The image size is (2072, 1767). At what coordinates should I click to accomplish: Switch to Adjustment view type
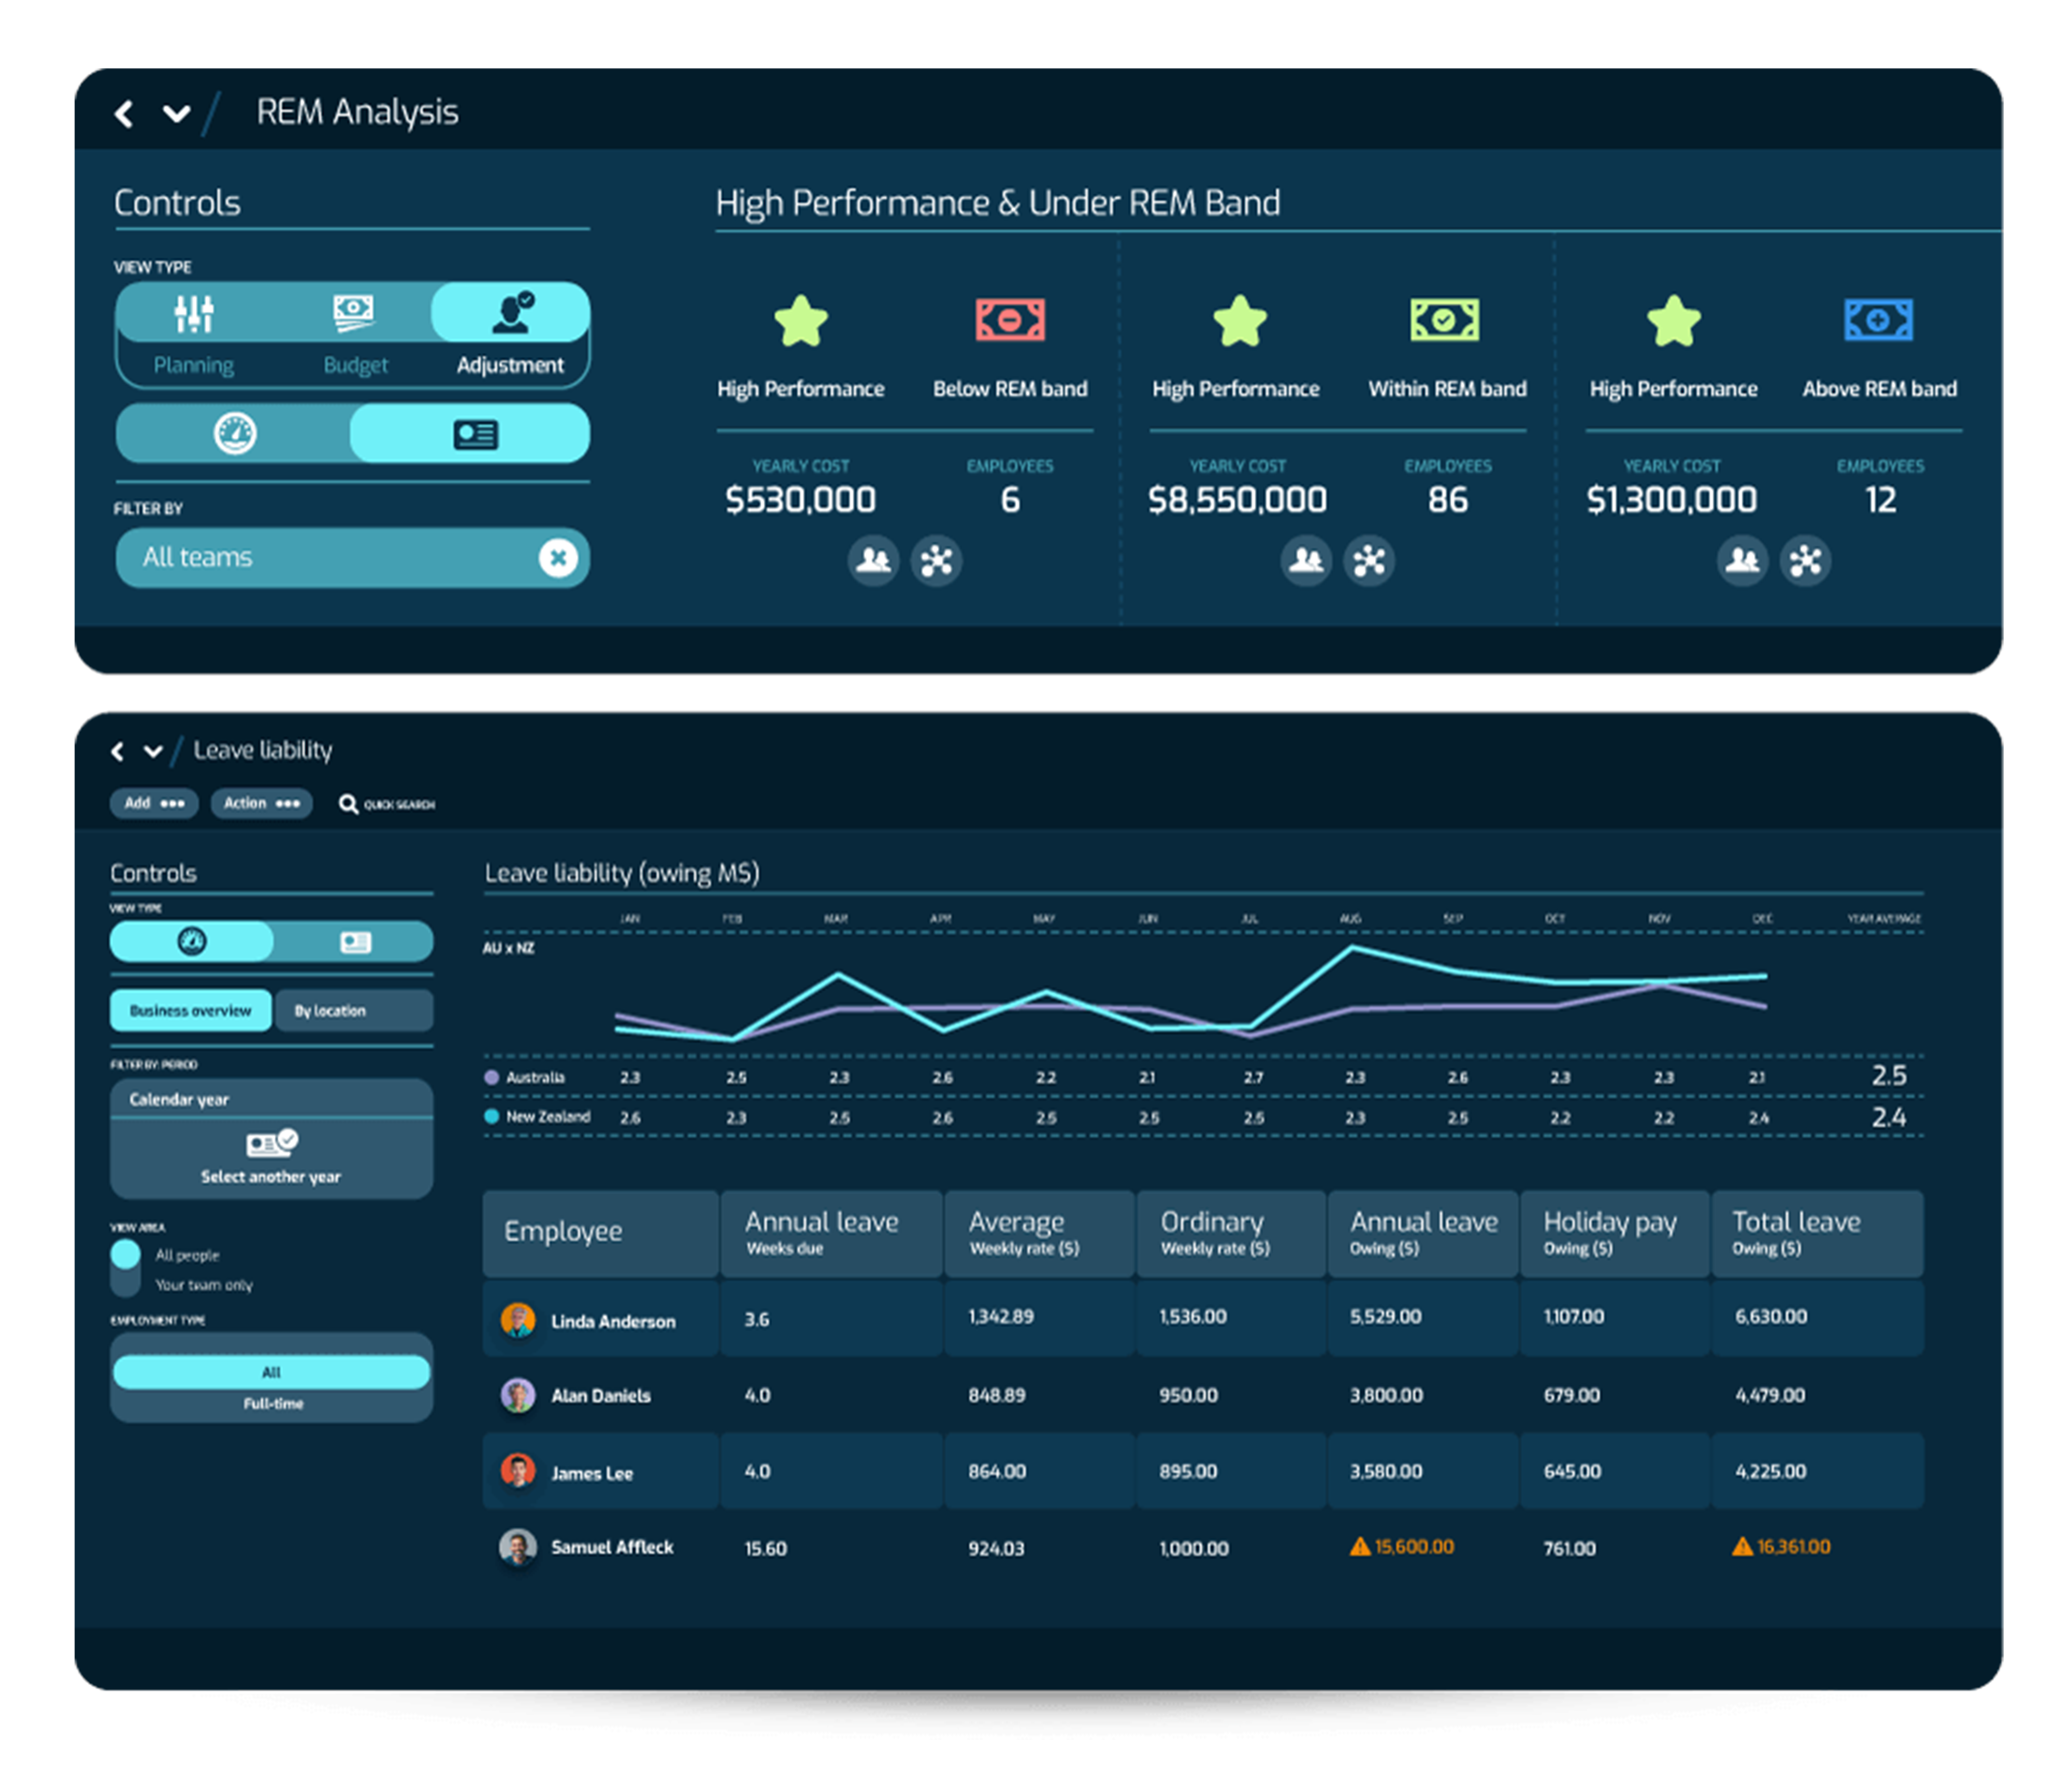click(510, 314)
